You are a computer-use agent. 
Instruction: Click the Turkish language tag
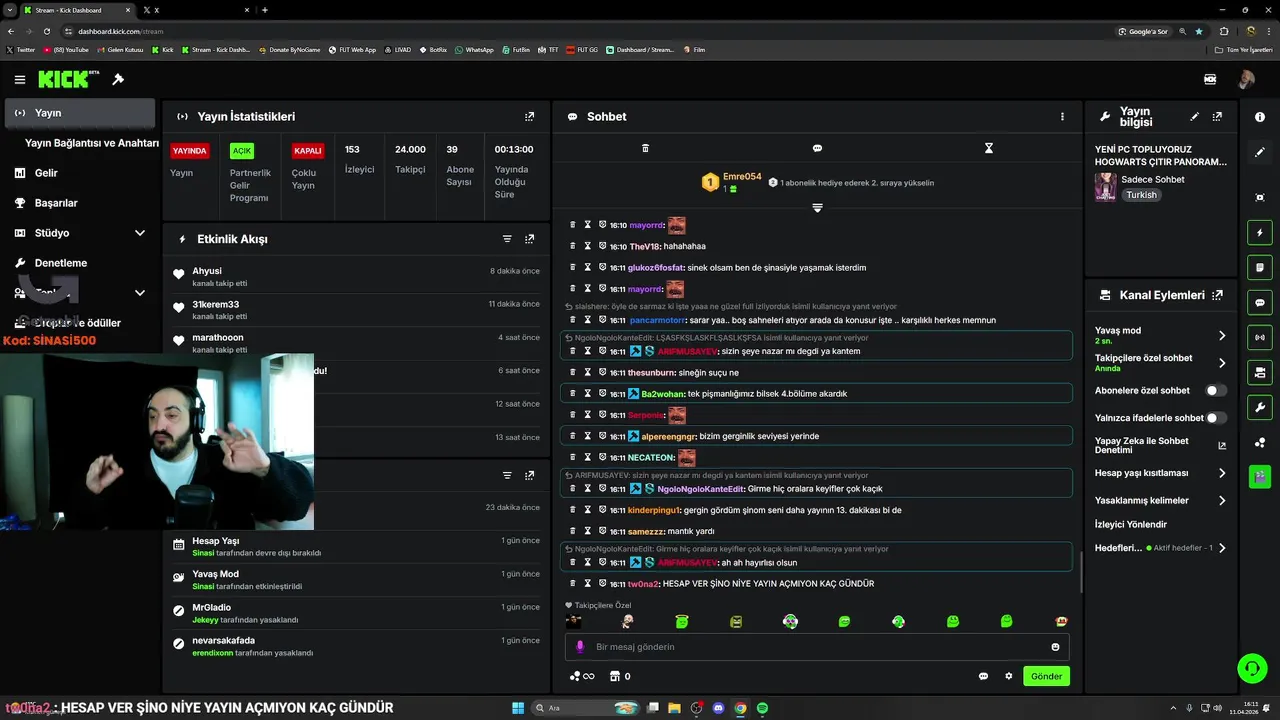(1141, 195)
